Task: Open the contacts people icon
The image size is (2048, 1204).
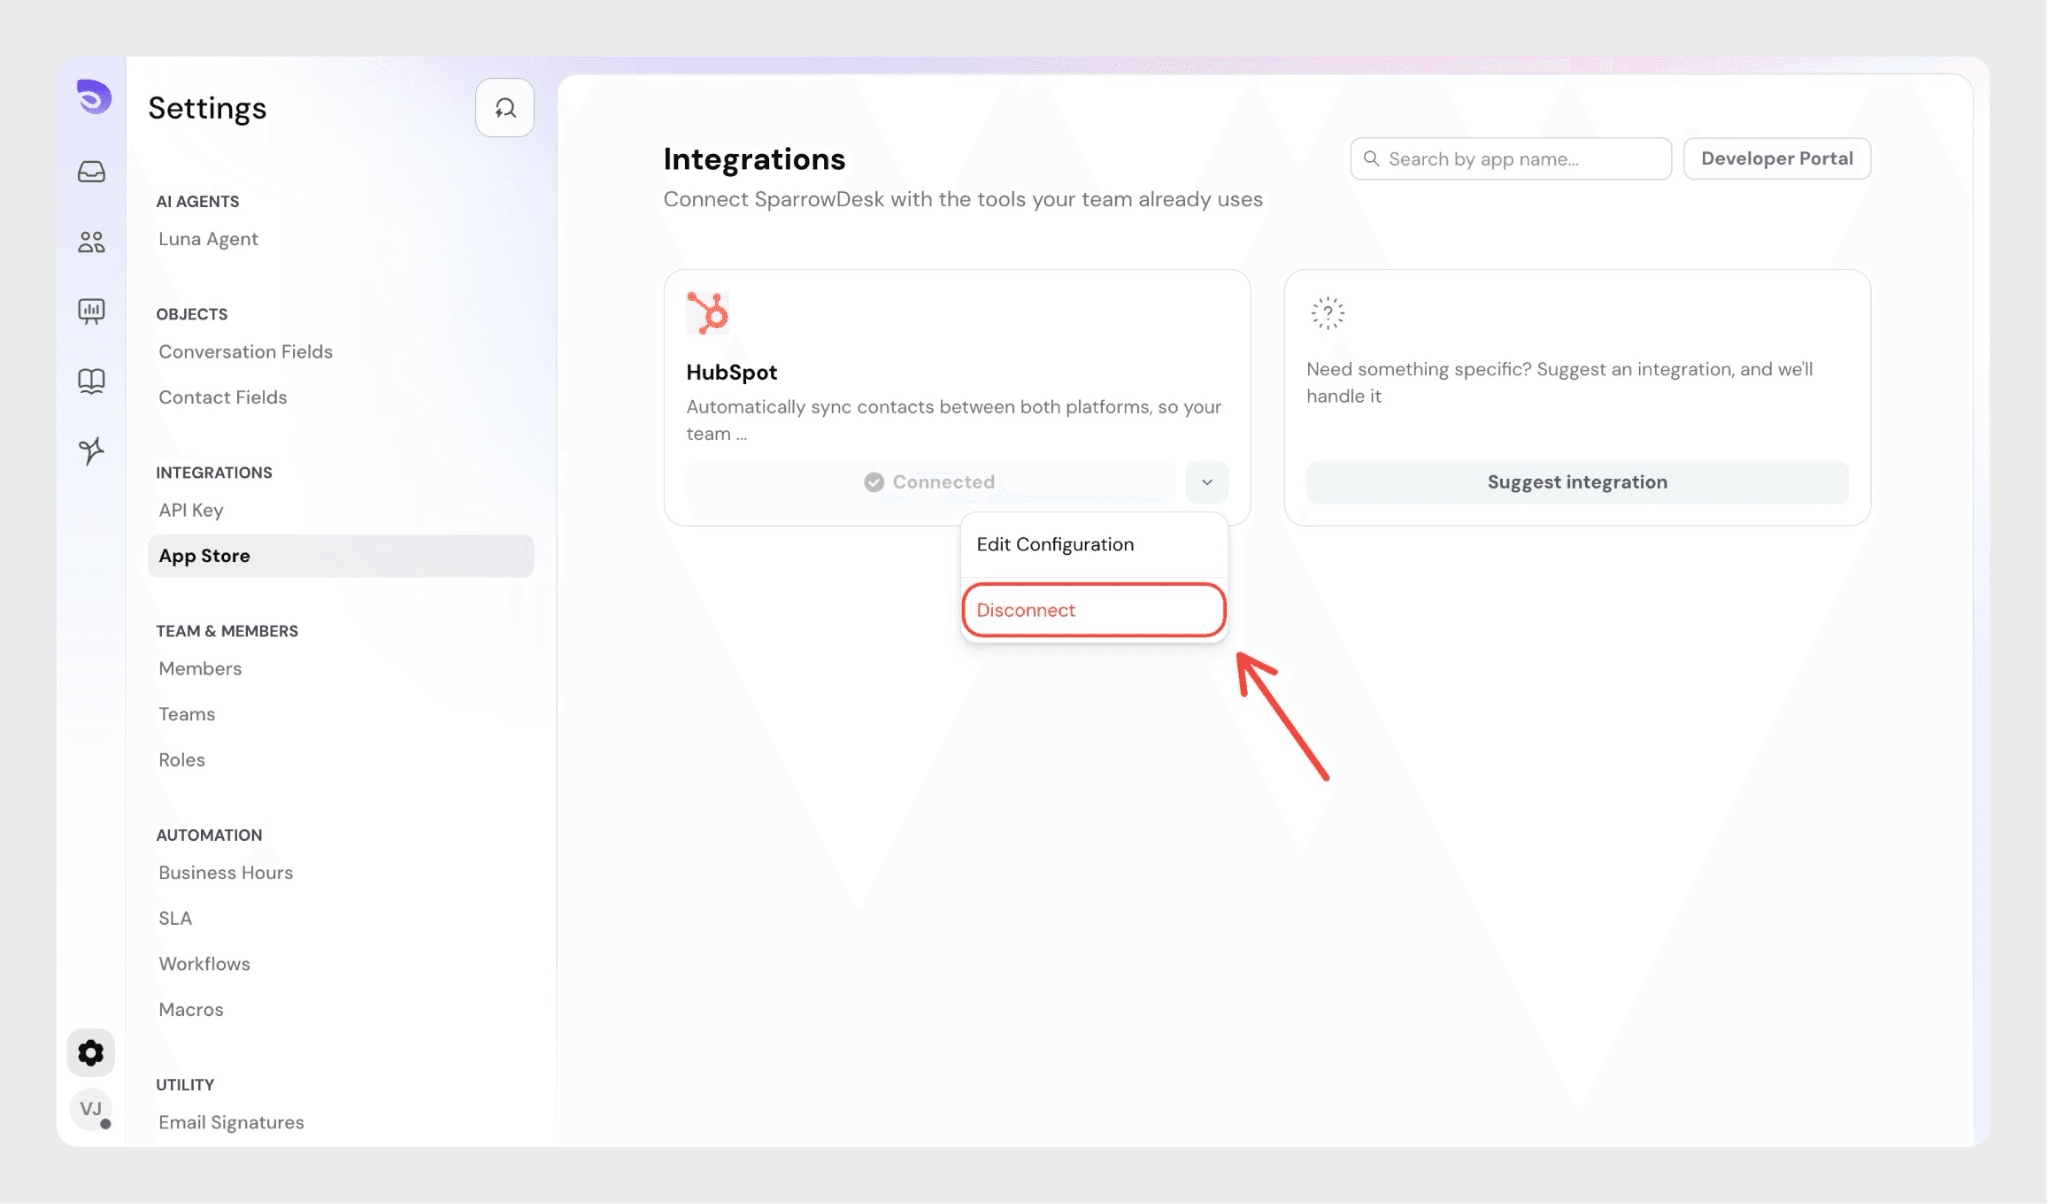Action: point(91,242)
